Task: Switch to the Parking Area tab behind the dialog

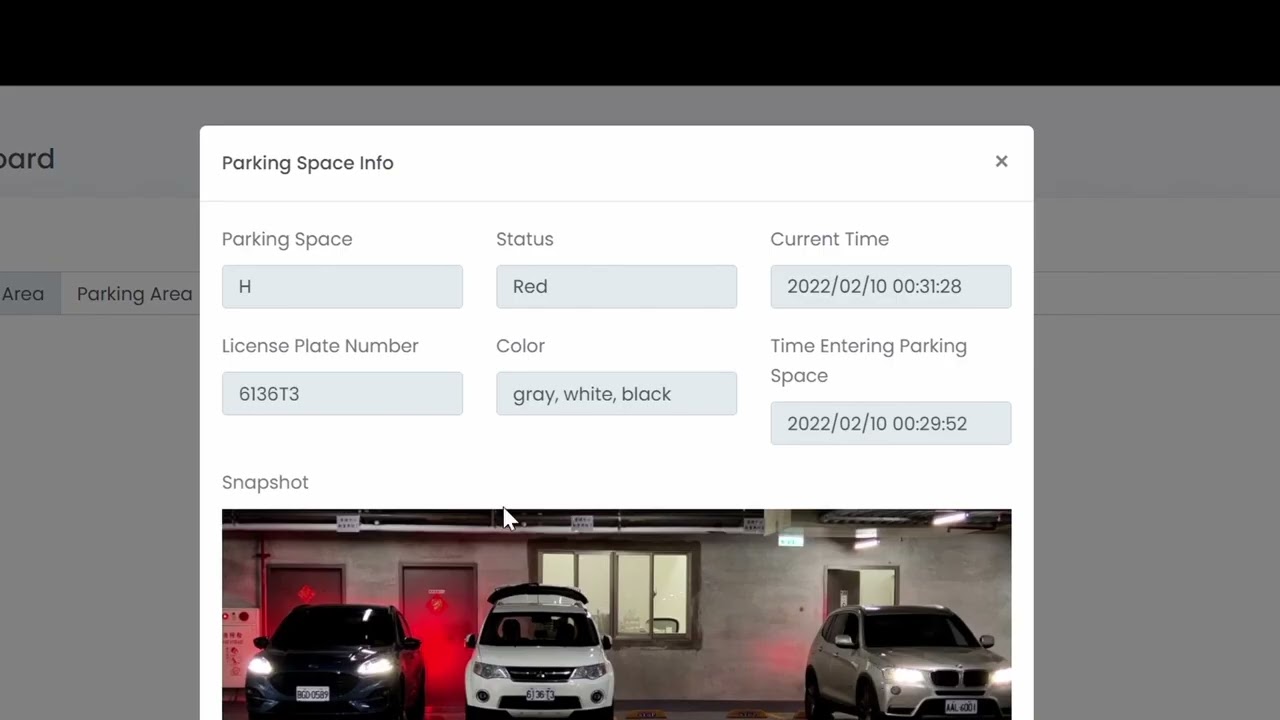Action: pos(134,294)
